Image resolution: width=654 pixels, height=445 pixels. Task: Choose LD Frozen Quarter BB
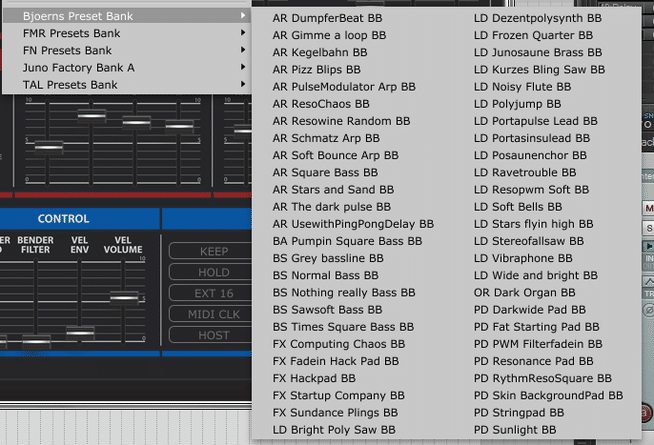[533, 35]
